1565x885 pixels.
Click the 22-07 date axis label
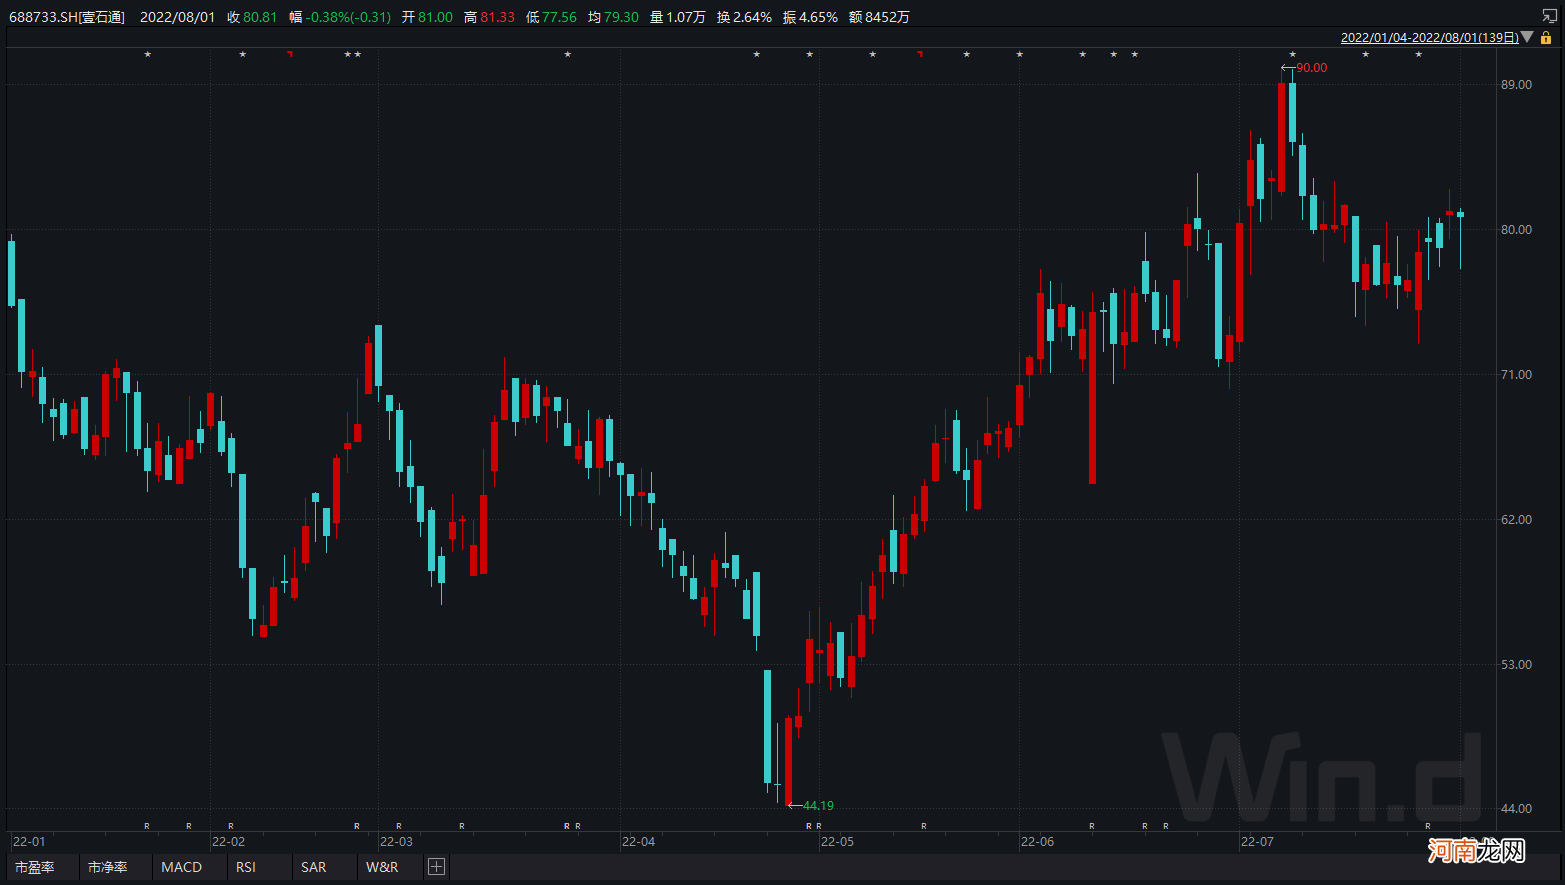1257,842
